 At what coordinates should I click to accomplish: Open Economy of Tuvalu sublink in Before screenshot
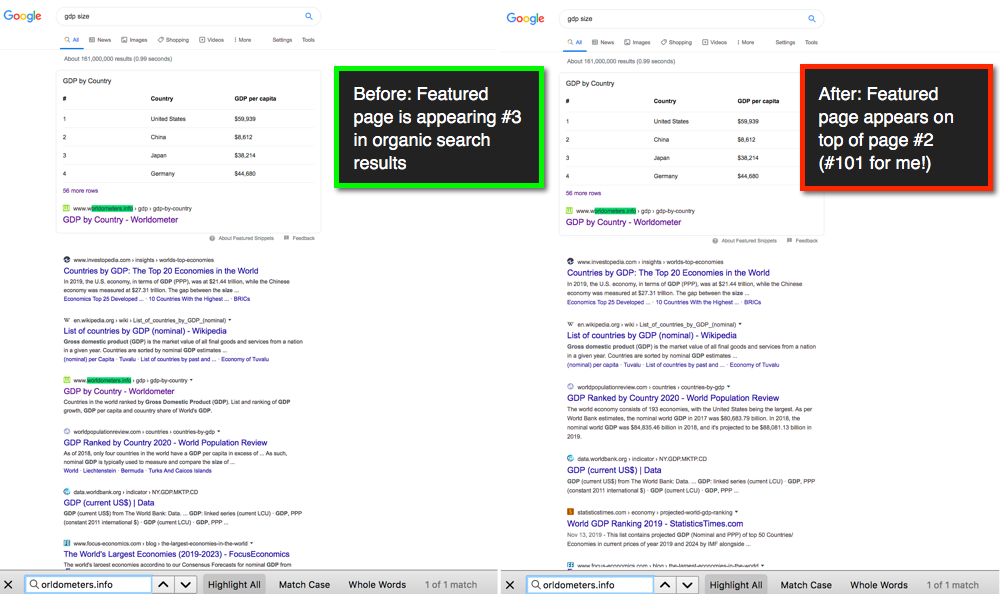(x=245, y=359)
